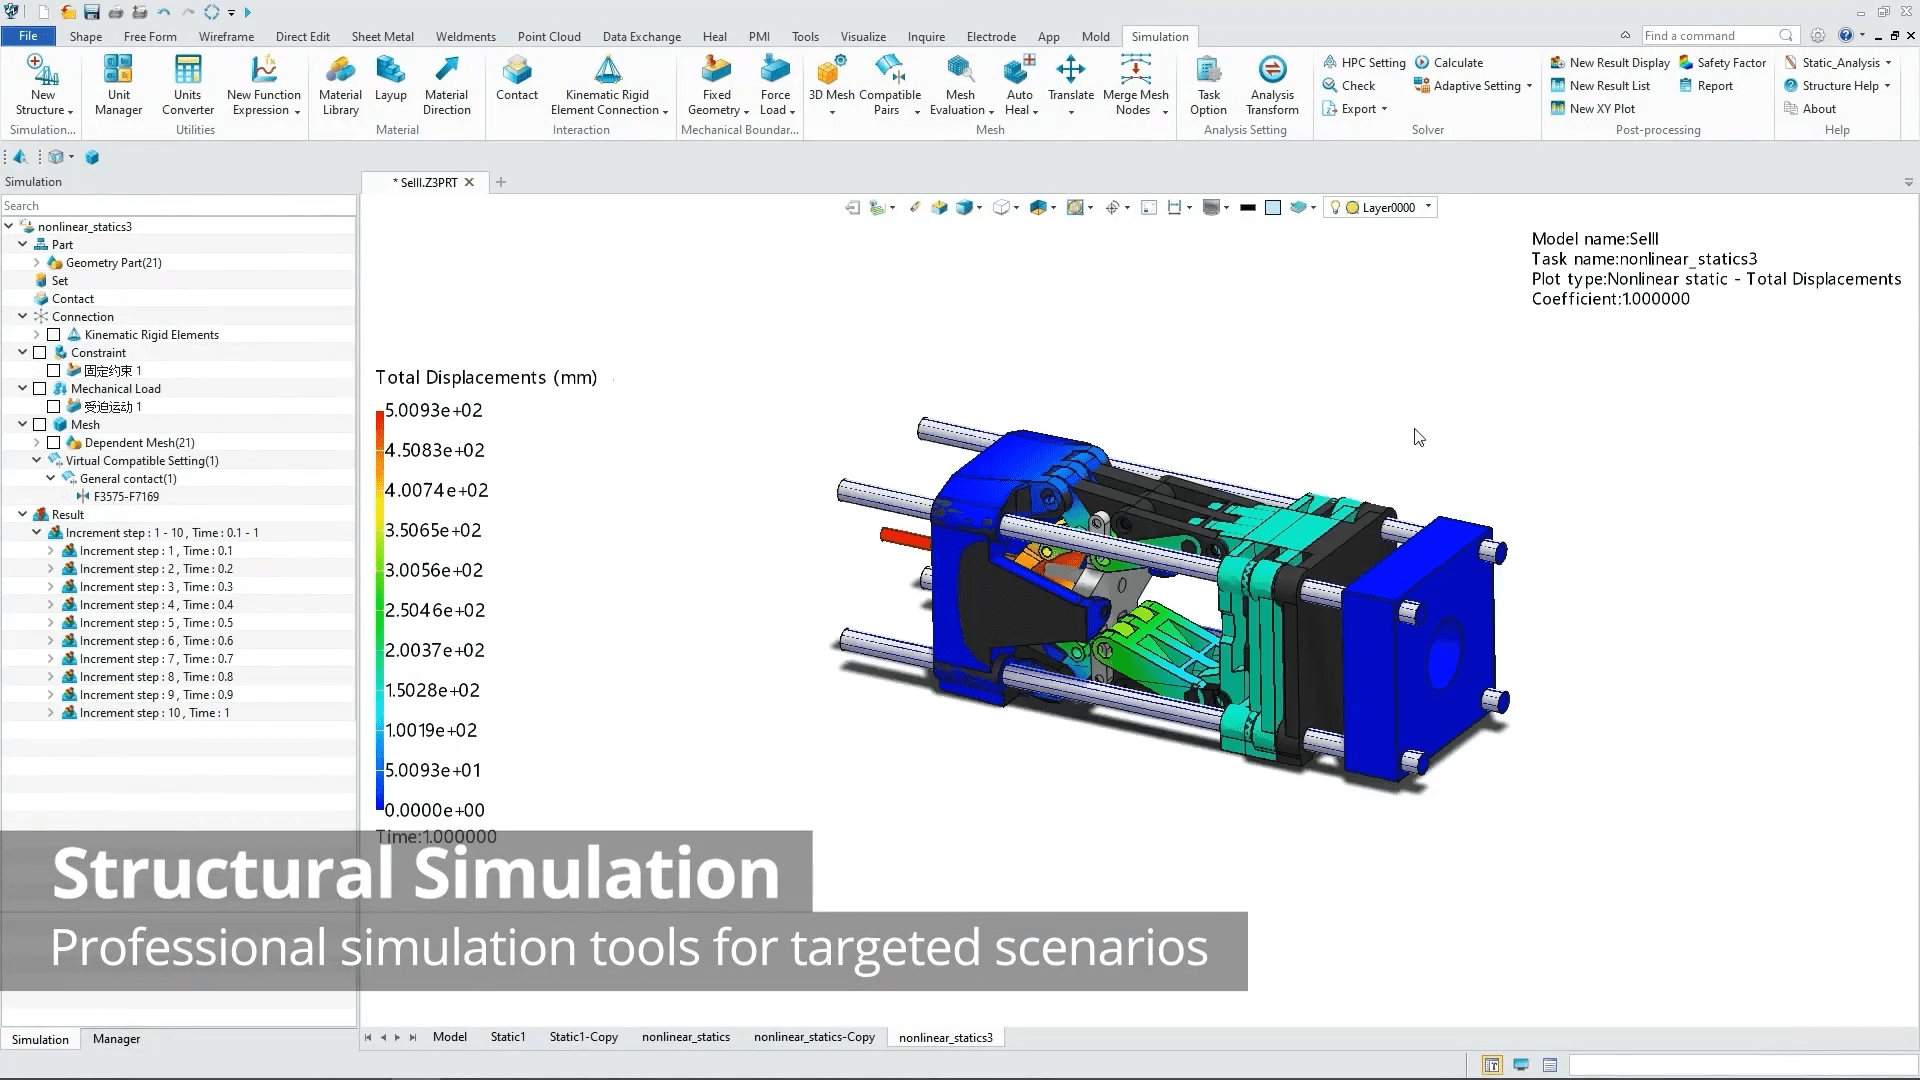
Task: Open the Layer0000 dropdown
Action: 1428,207
